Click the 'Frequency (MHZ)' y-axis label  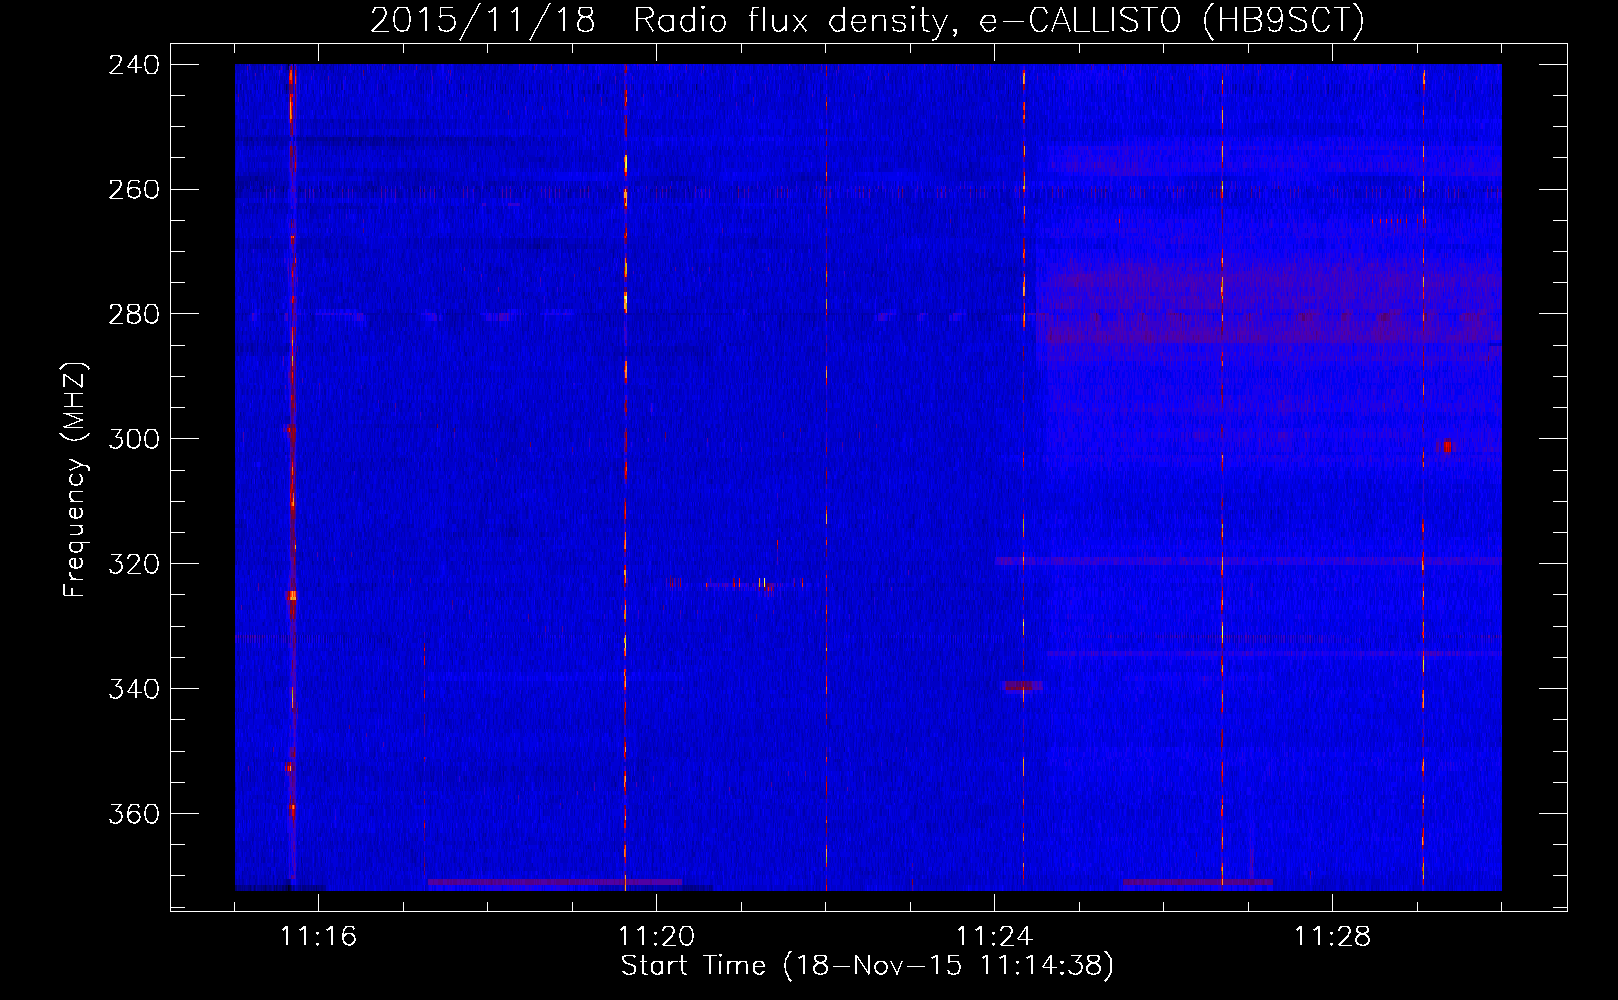pos(75,480)
